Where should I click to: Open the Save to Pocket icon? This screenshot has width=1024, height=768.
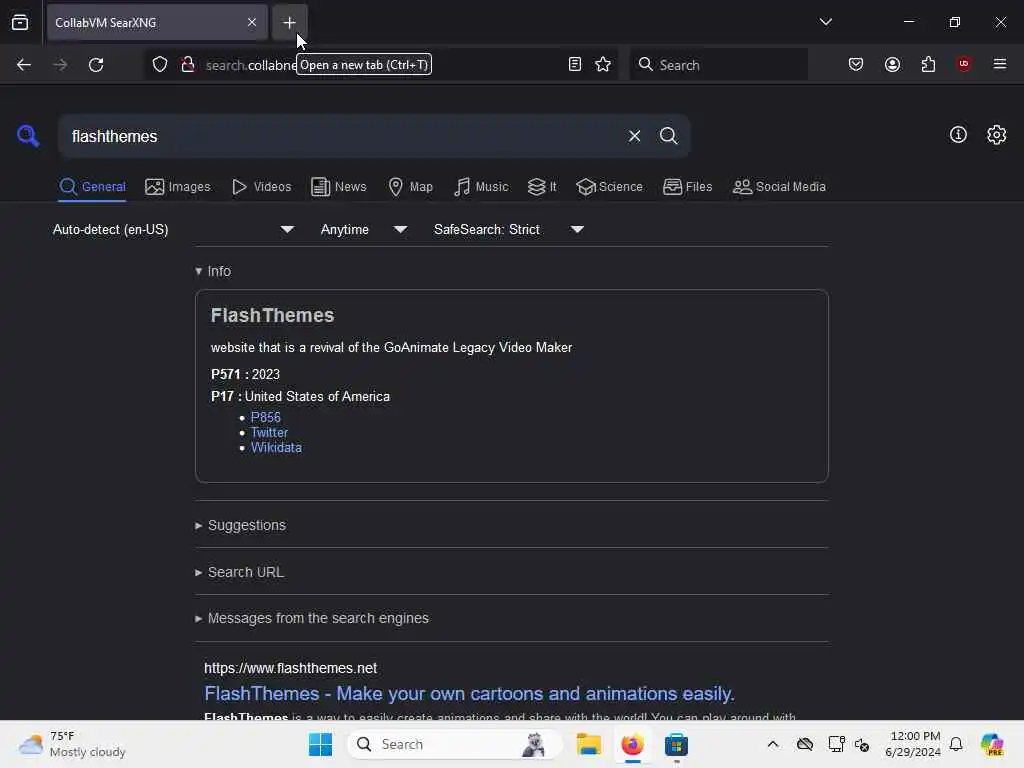tap(856, 65)
